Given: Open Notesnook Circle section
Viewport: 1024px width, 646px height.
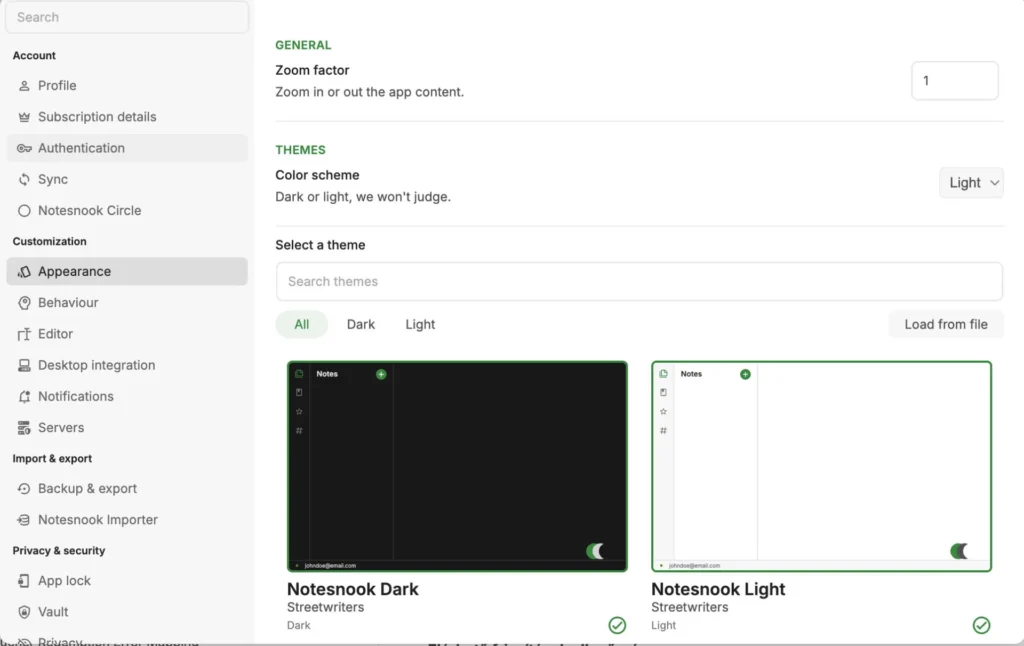Looking at the screenshot, I should (127, 211).
